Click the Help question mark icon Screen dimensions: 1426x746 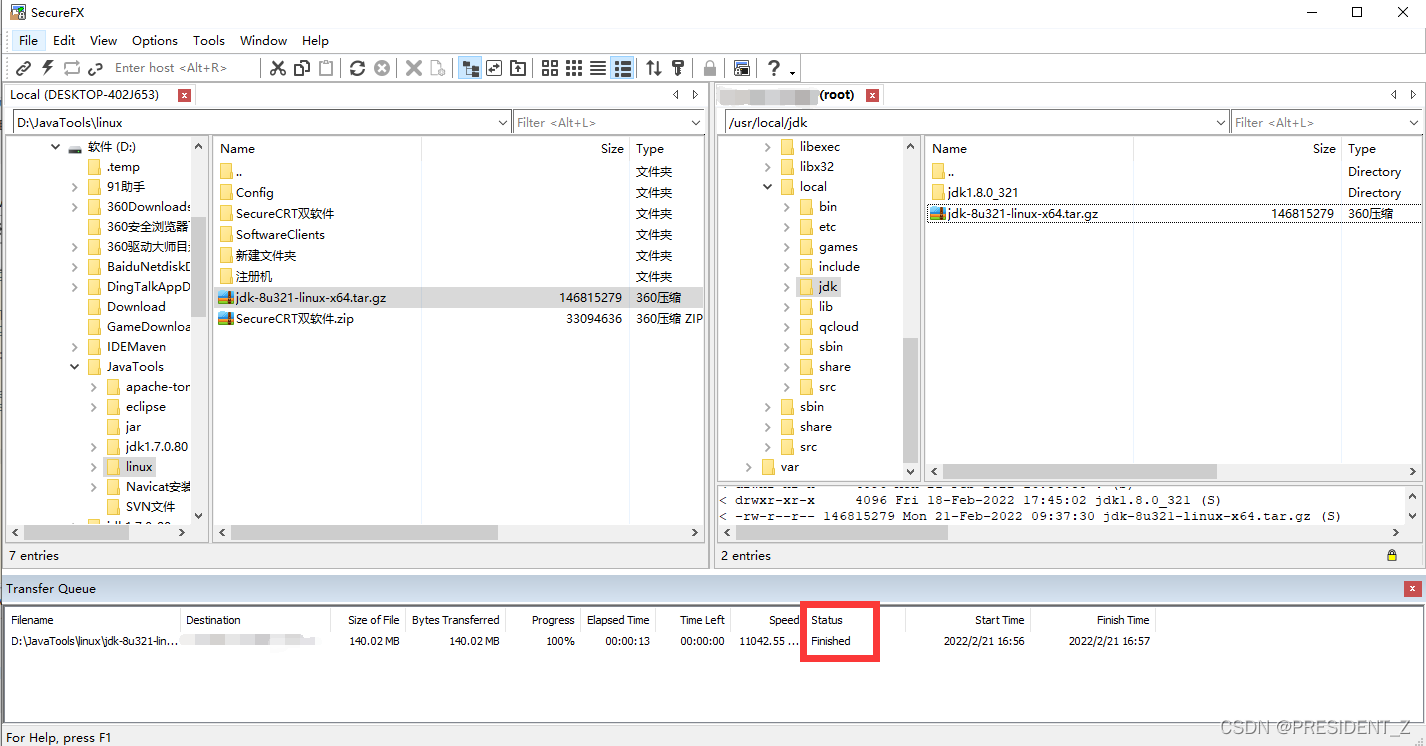click(774, 68)
